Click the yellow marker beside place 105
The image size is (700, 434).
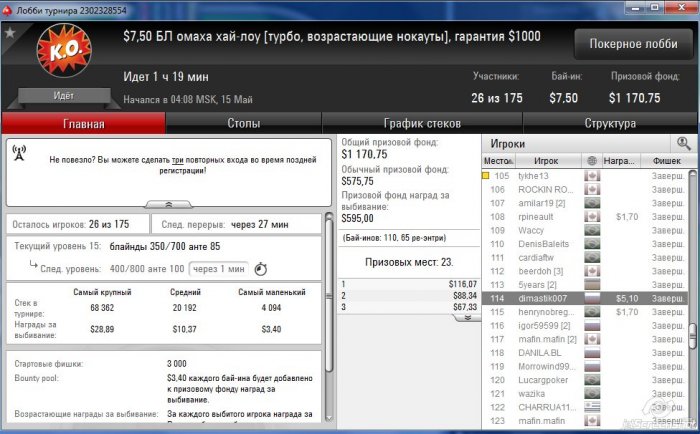click(486, 176)
